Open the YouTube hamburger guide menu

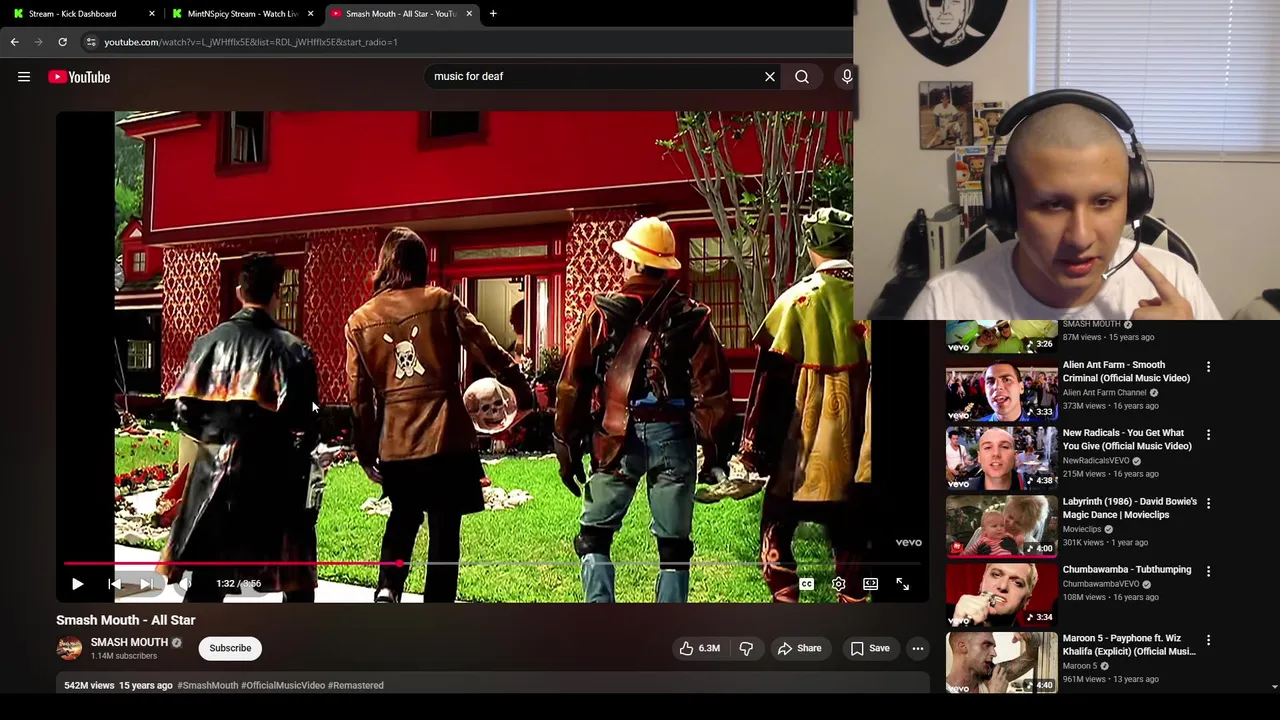tap(24, 77)
